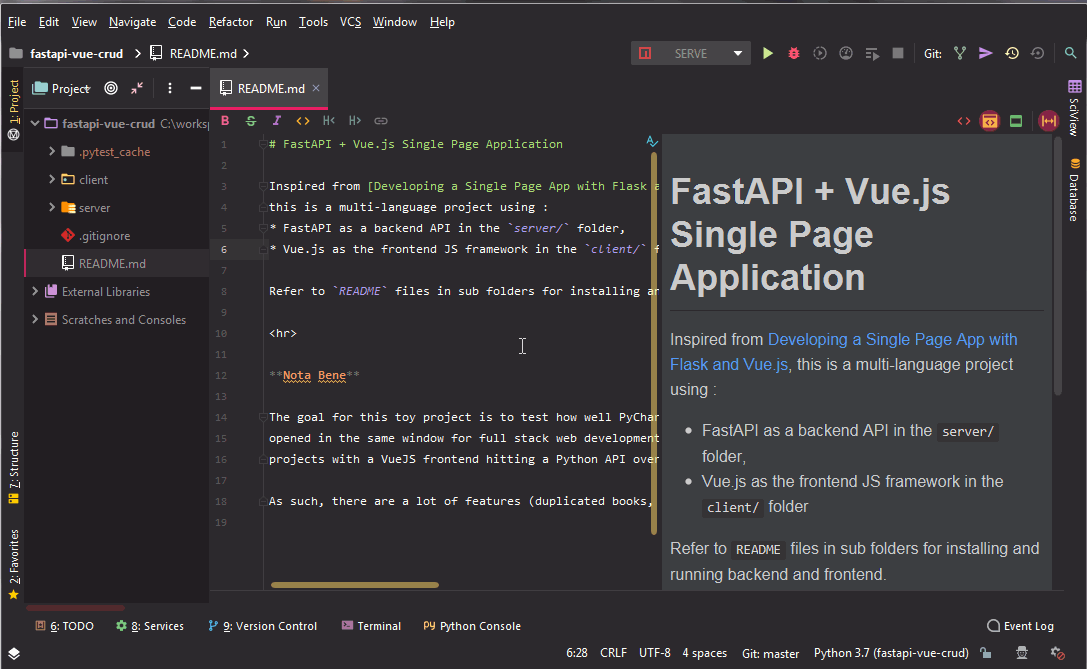Click the preview pane vertical scrollbar
This screenshot has height=669, width=1087.
(x=1058, y=266)
